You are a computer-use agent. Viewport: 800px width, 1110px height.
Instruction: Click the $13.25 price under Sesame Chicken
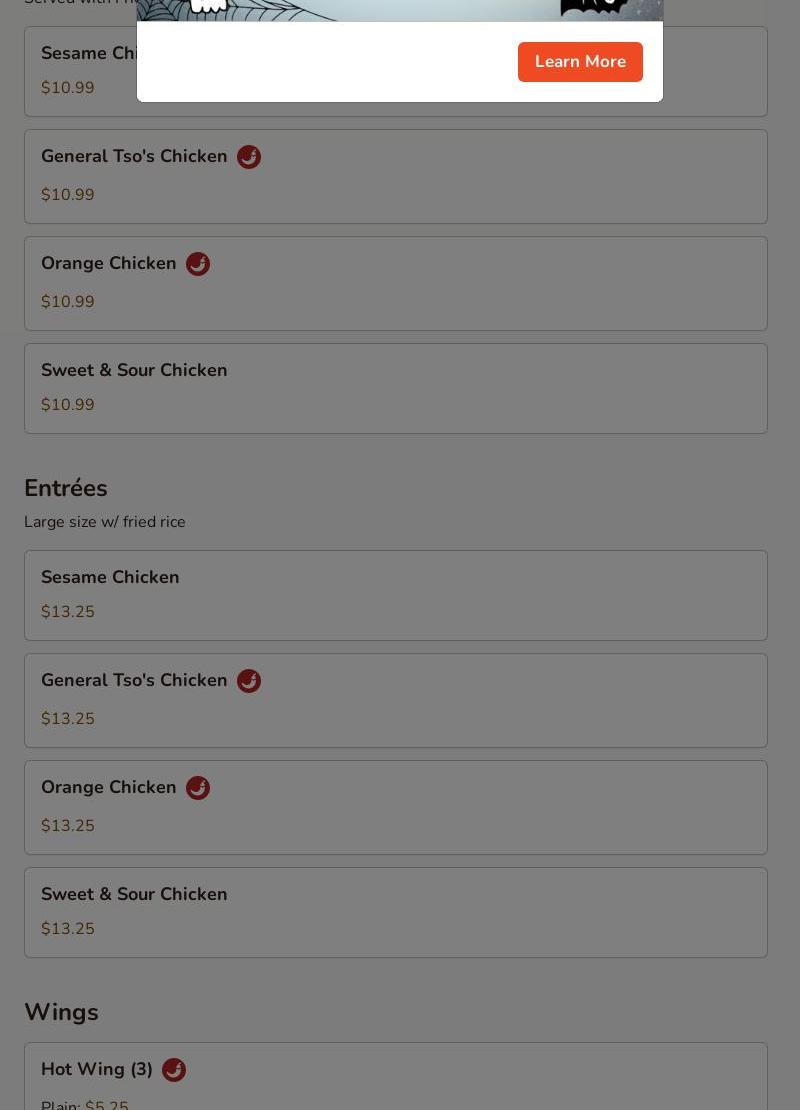68,612
